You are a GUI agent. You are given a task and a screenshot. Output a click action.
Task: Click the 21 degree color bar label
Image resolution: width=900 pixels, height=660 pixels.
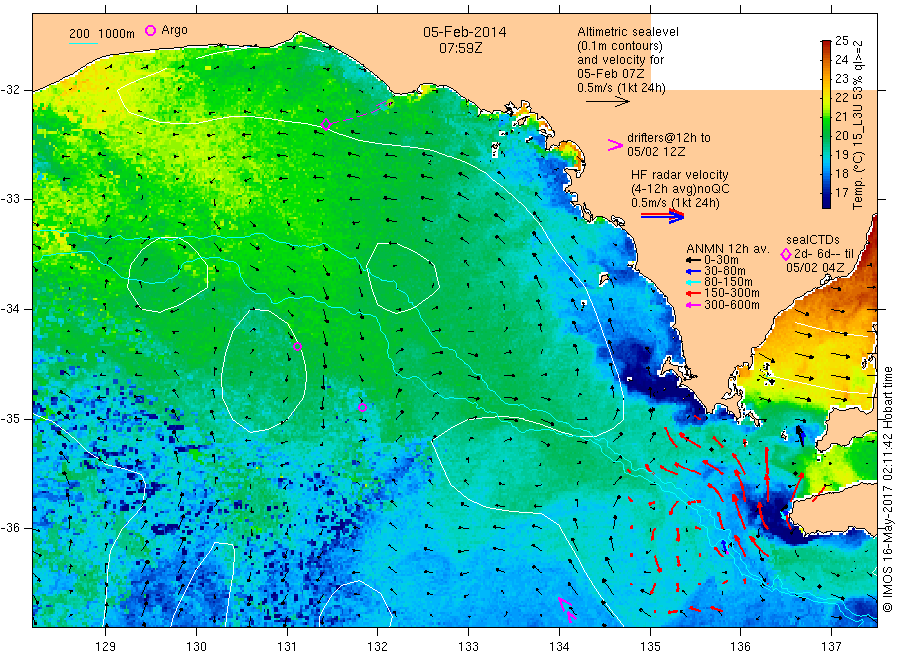pyautogui.click(x=841, y=117)
